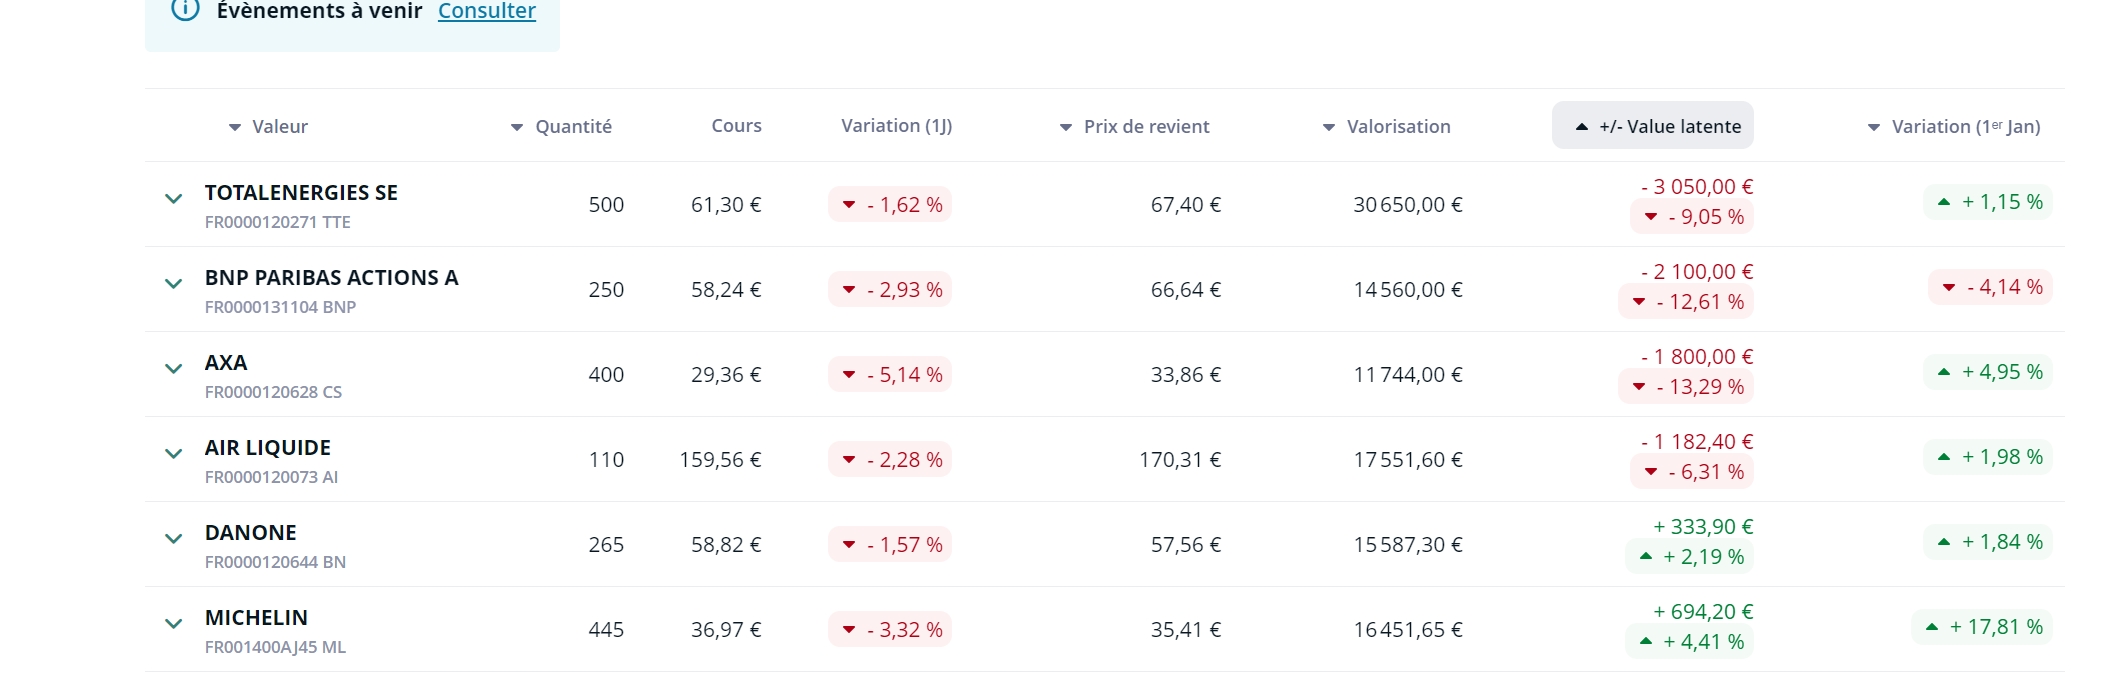
Task: Expand the MICHELIN row chevron
Action: pyautogui.click(x=173, y=624)
